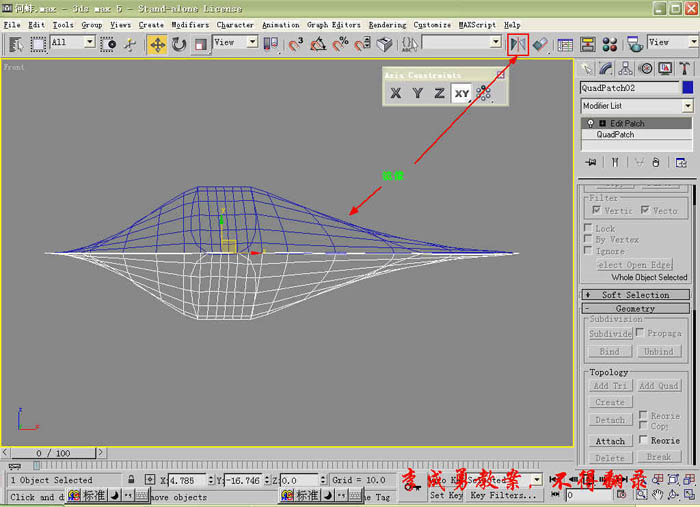This screenshot has height=507, width=700.
Task: Toggle the Reorient checkbox beside Detach
Action: click(x=643, y=415)
